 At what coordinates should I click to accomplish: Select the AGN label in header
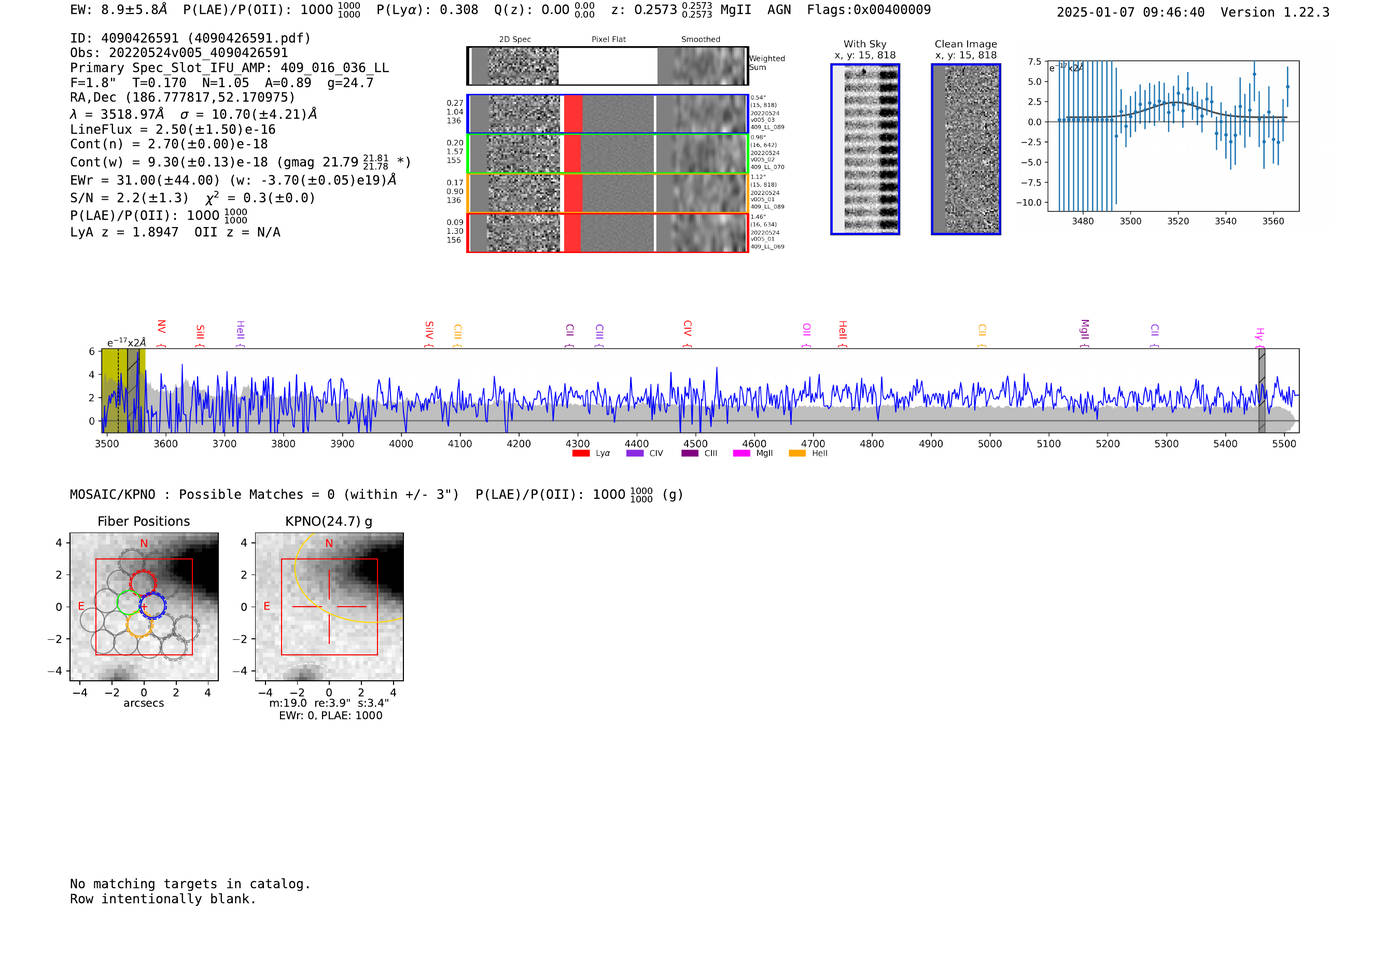click(x=779, y=10)
